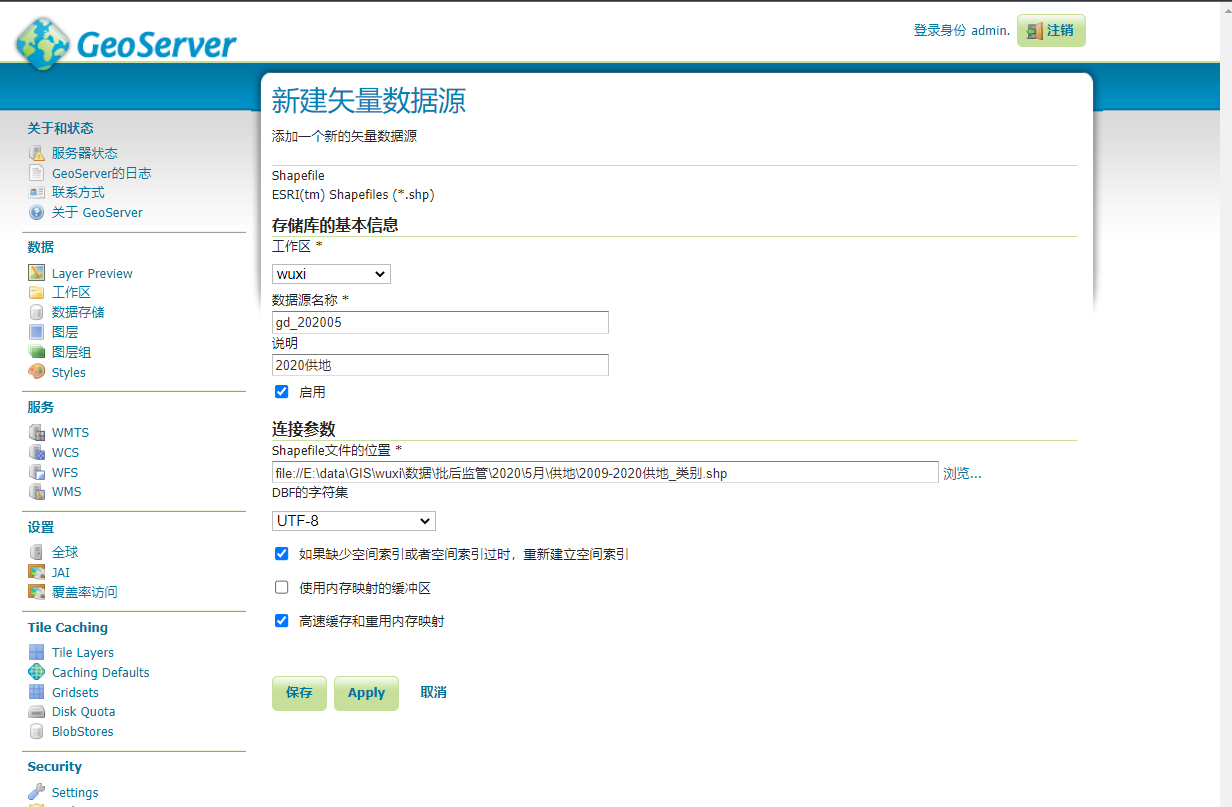Enable 使用内存映射的缓冲区 checkbox
The height and width of the screenshot is (807, 1232).
[282, 588]
